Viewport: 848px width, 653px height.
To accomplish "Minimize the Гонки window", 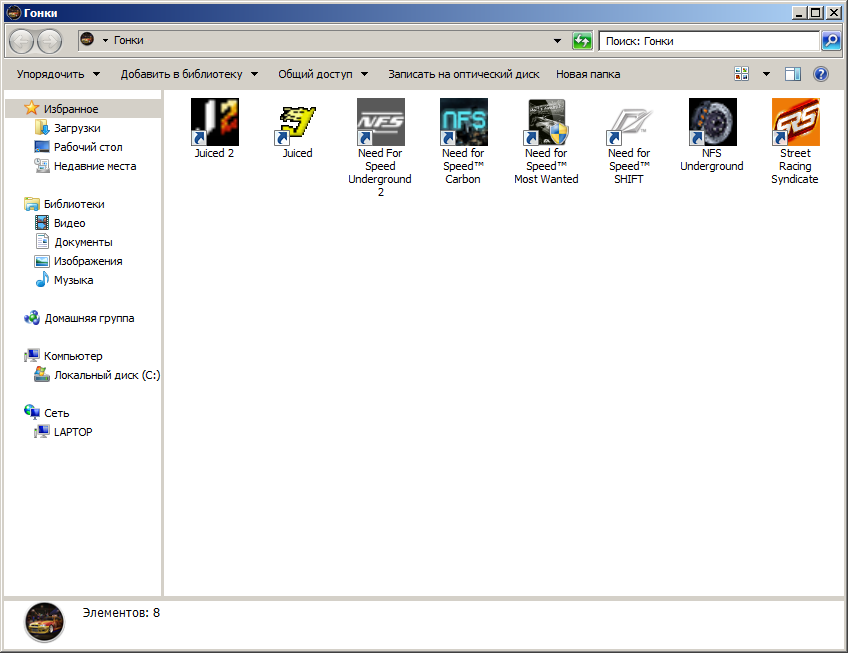I will click(x=799, y=12).
